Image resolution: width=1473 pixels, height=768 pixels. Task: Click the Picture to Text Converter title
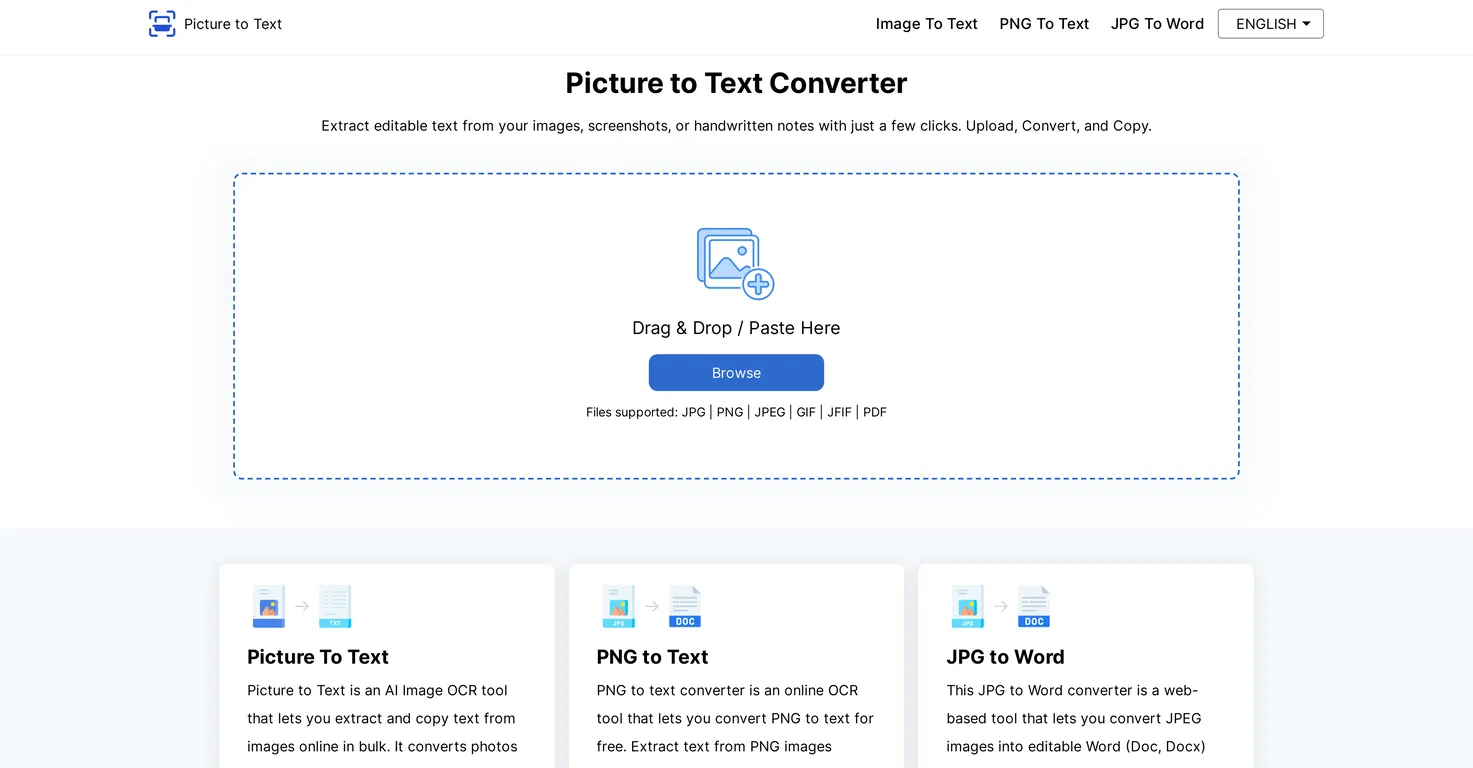tap(736, 83)
